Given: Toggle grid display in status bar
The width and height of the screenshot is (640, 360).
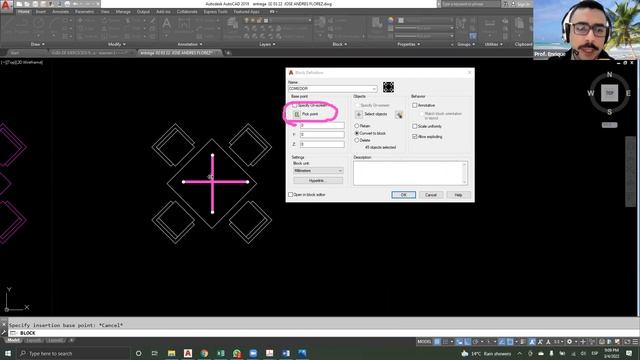Looking at the screenshot, I should (437, 342).
